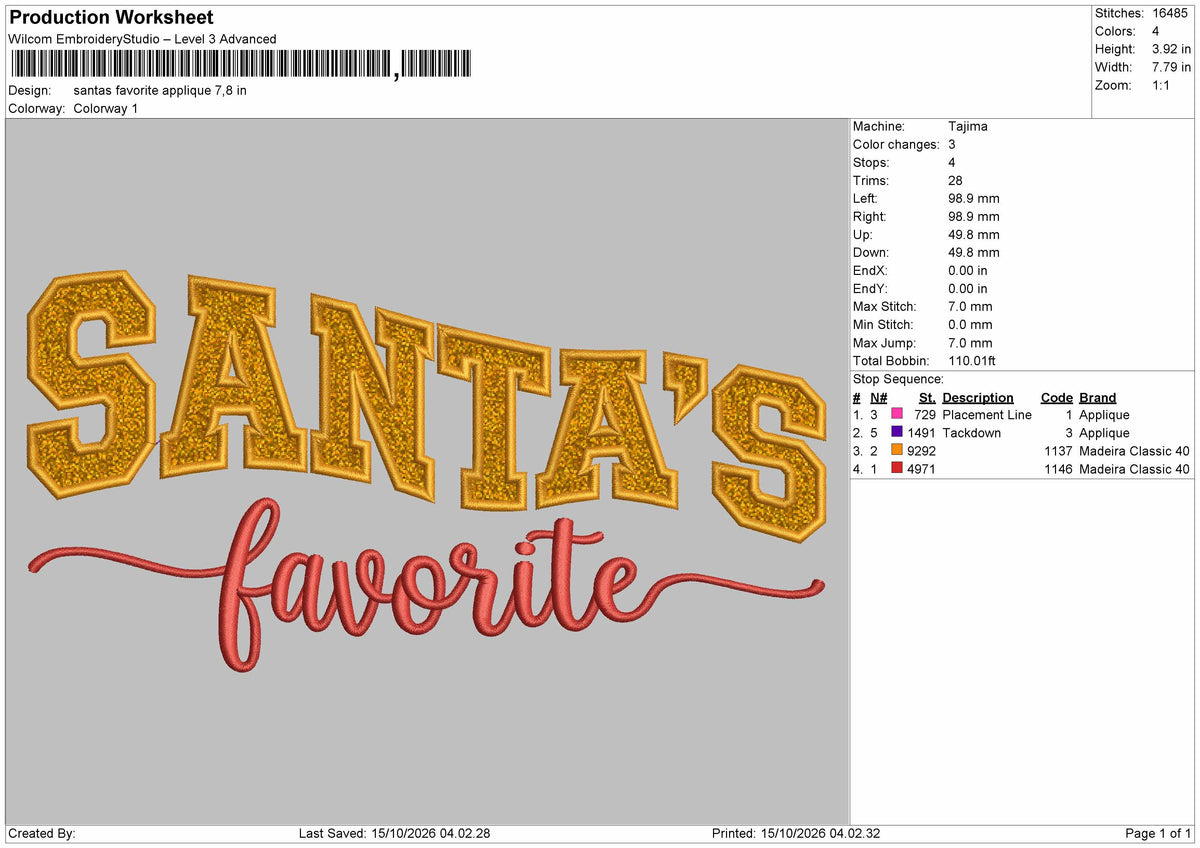Click the Color changes value 3

click(952, 144)
